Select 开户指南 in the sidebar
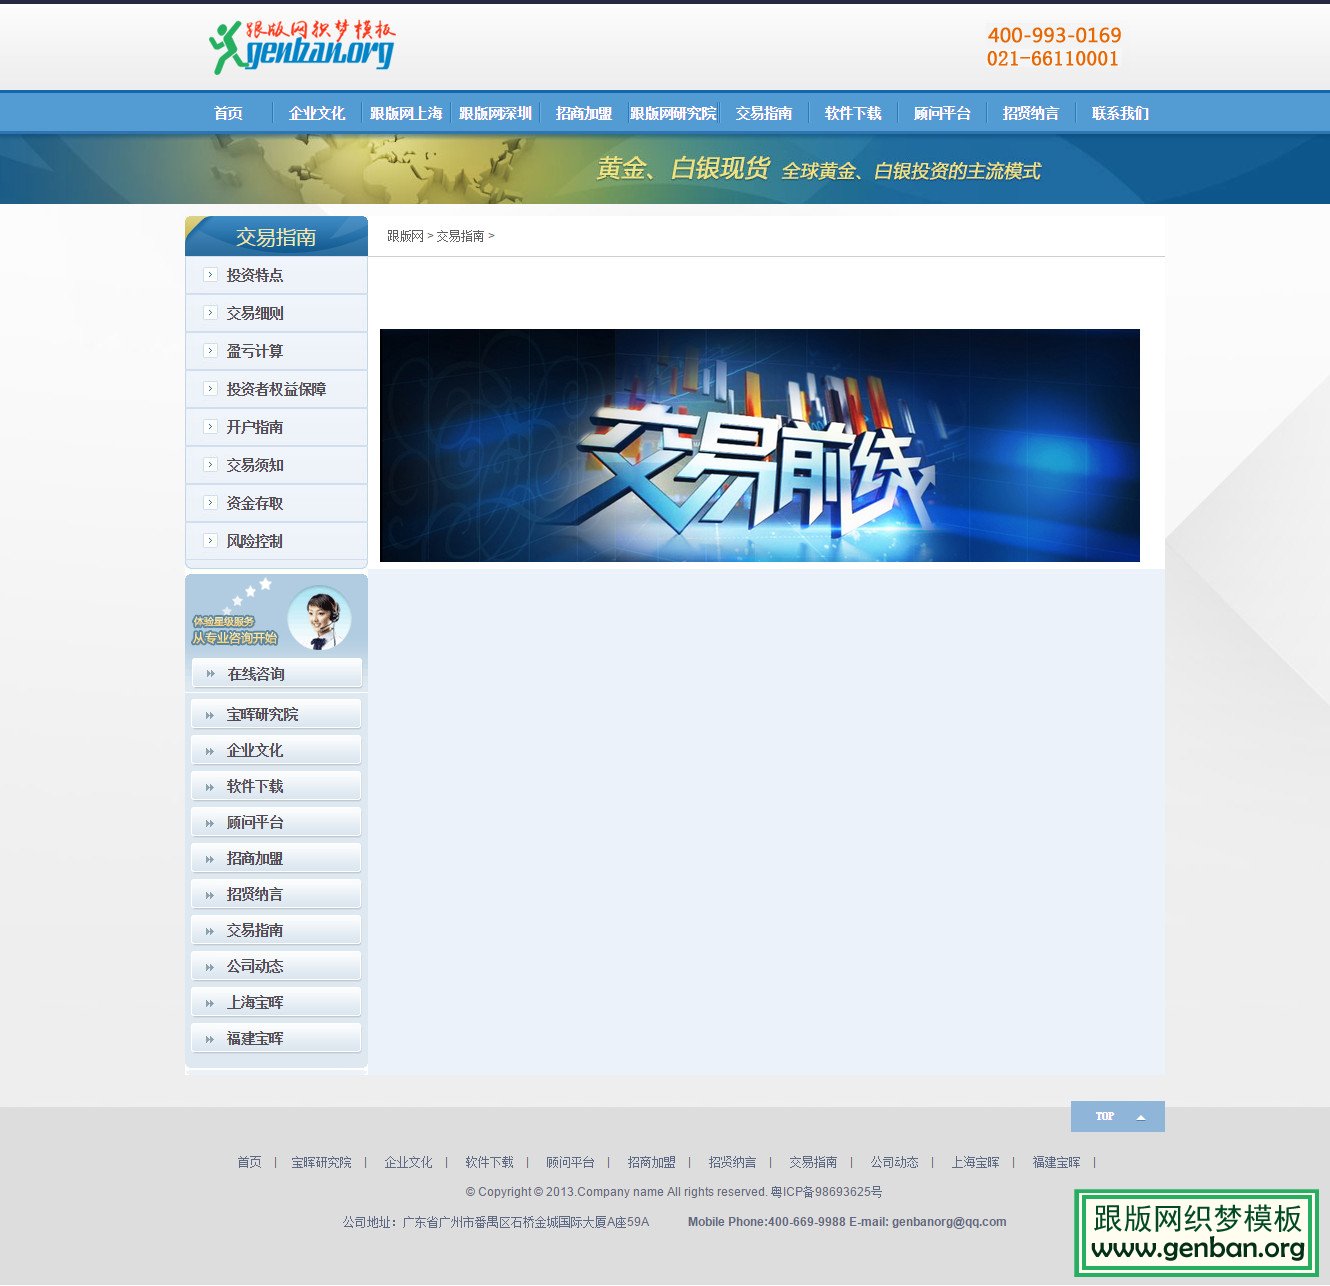Viewport: 1330px width, 1286px height. click(x=256, y=427)
